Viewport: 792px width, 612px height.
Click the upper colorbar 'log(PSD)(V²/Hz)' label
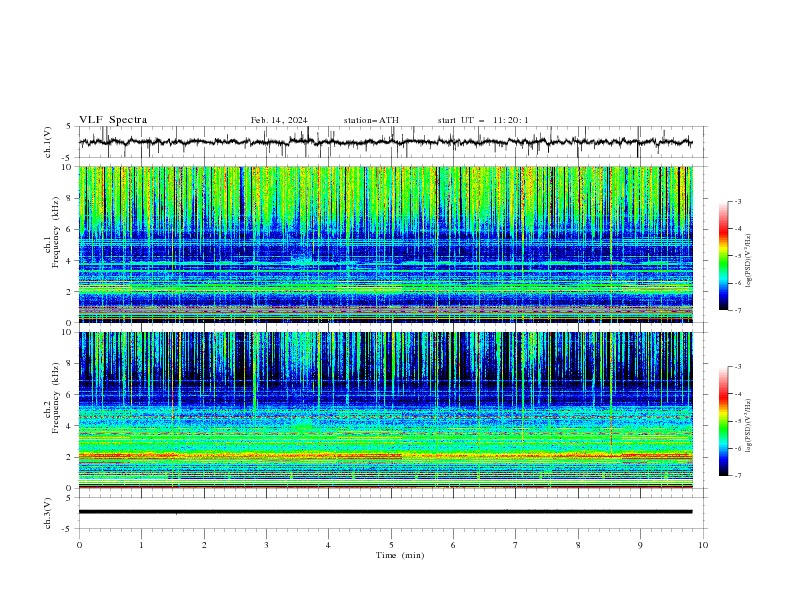point(749,261)
